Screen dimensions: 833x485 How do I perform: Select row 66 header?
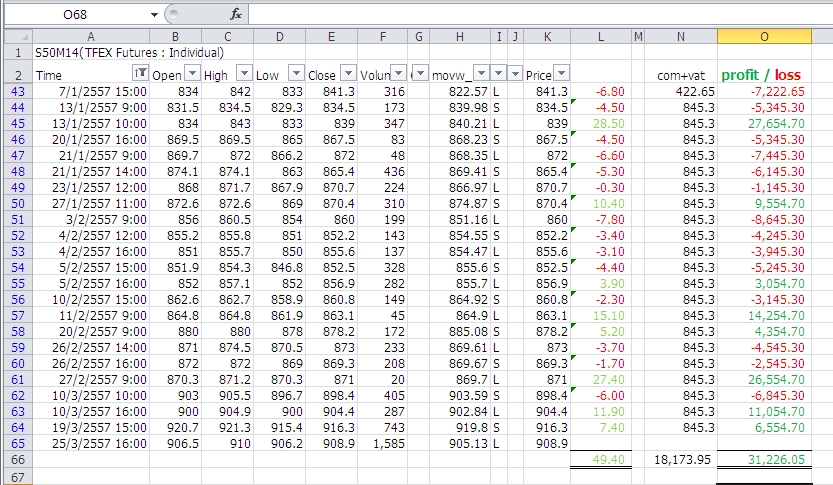click(x=18, y=460)
